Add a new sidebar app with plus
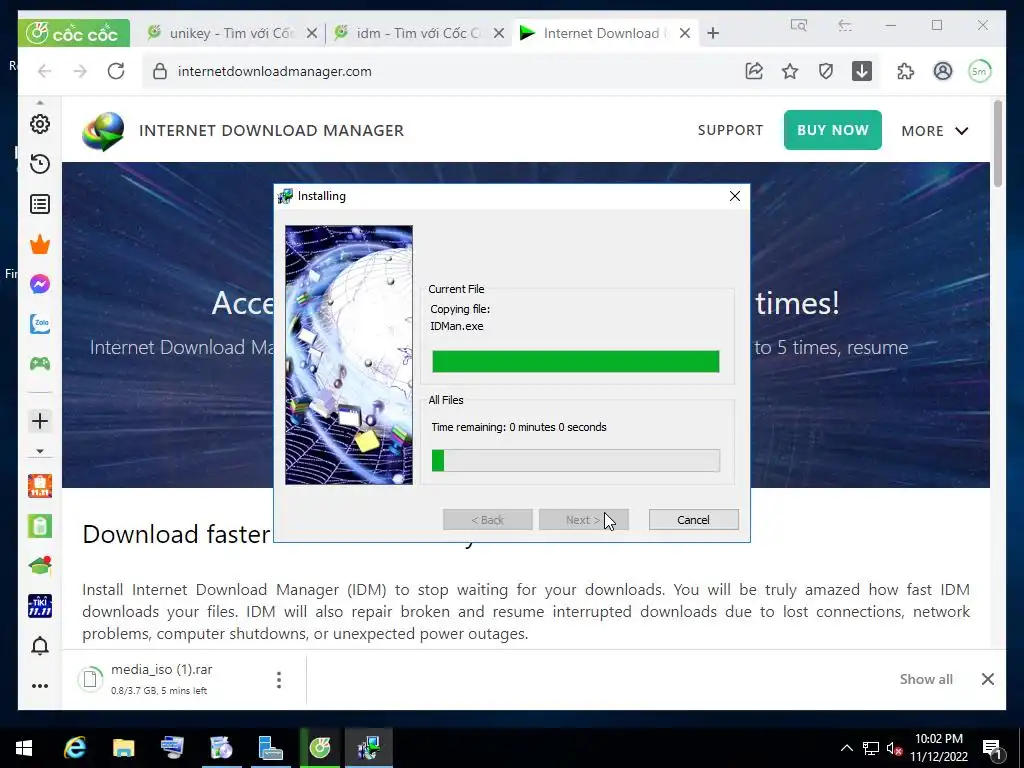Viewport: 1024px width, 768px height. [40, 421]
